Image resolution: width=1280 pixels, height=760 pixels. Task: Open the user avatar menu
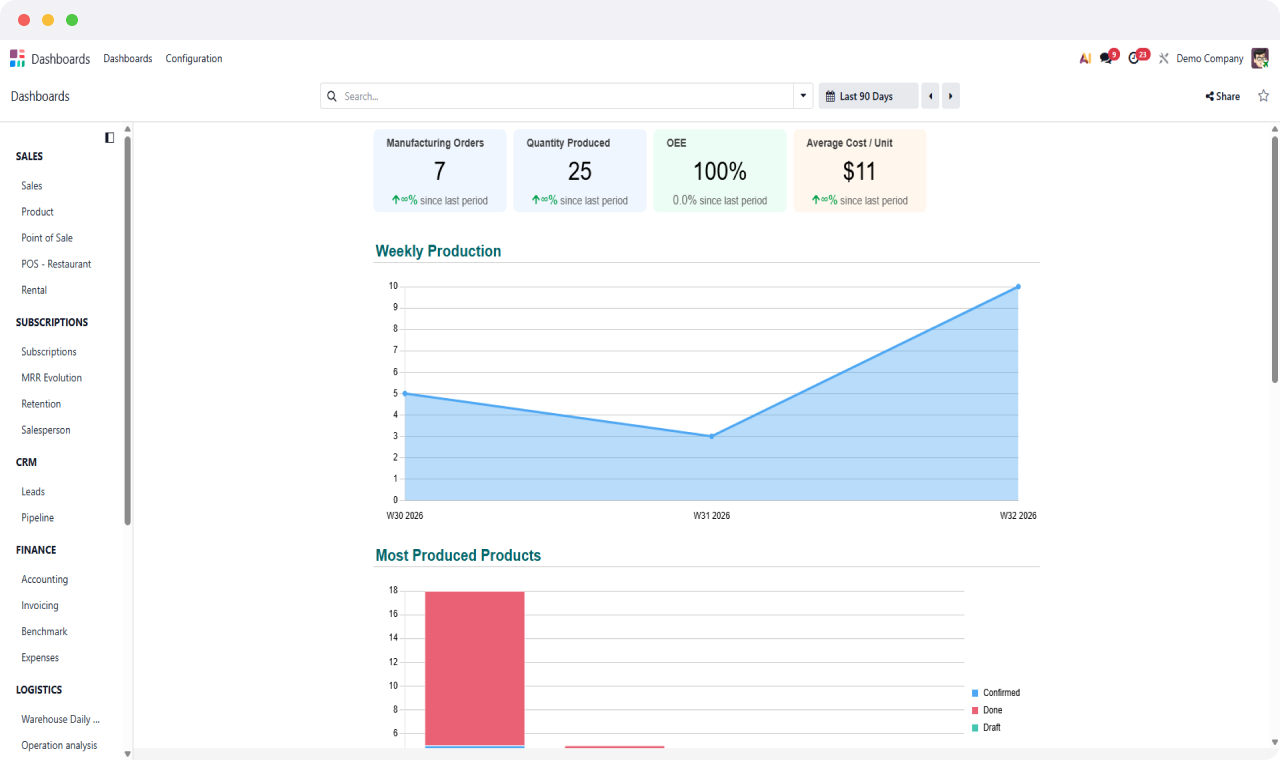point(1260,58)
